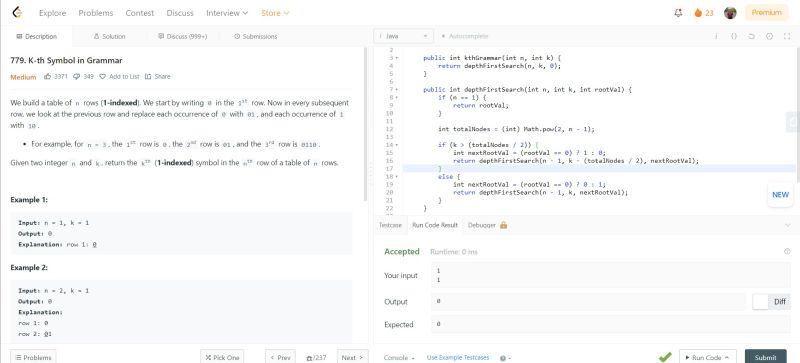
Task: Open the Contest page
Action: pos(140,13)
